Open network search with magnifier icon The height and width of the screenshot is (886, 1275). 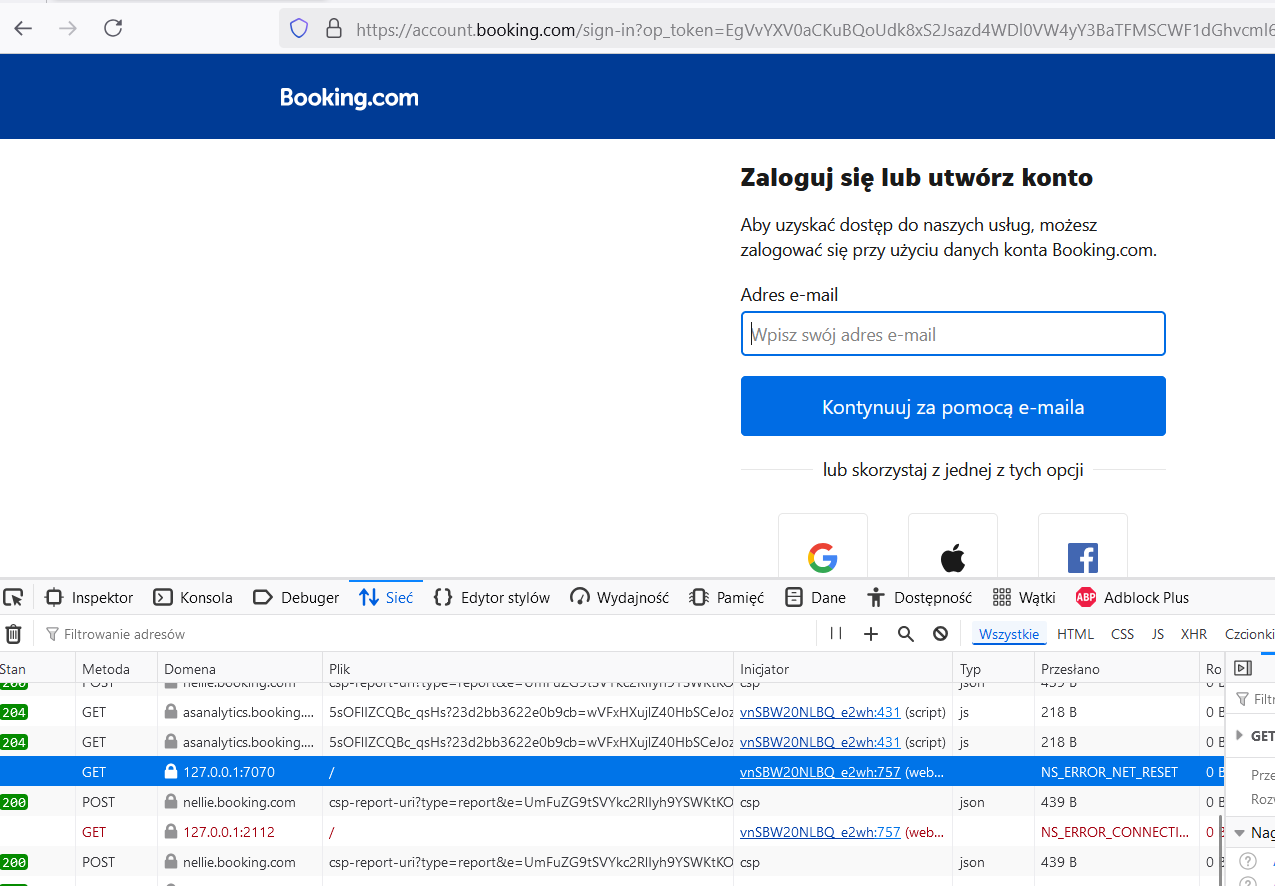pos(905,634)
